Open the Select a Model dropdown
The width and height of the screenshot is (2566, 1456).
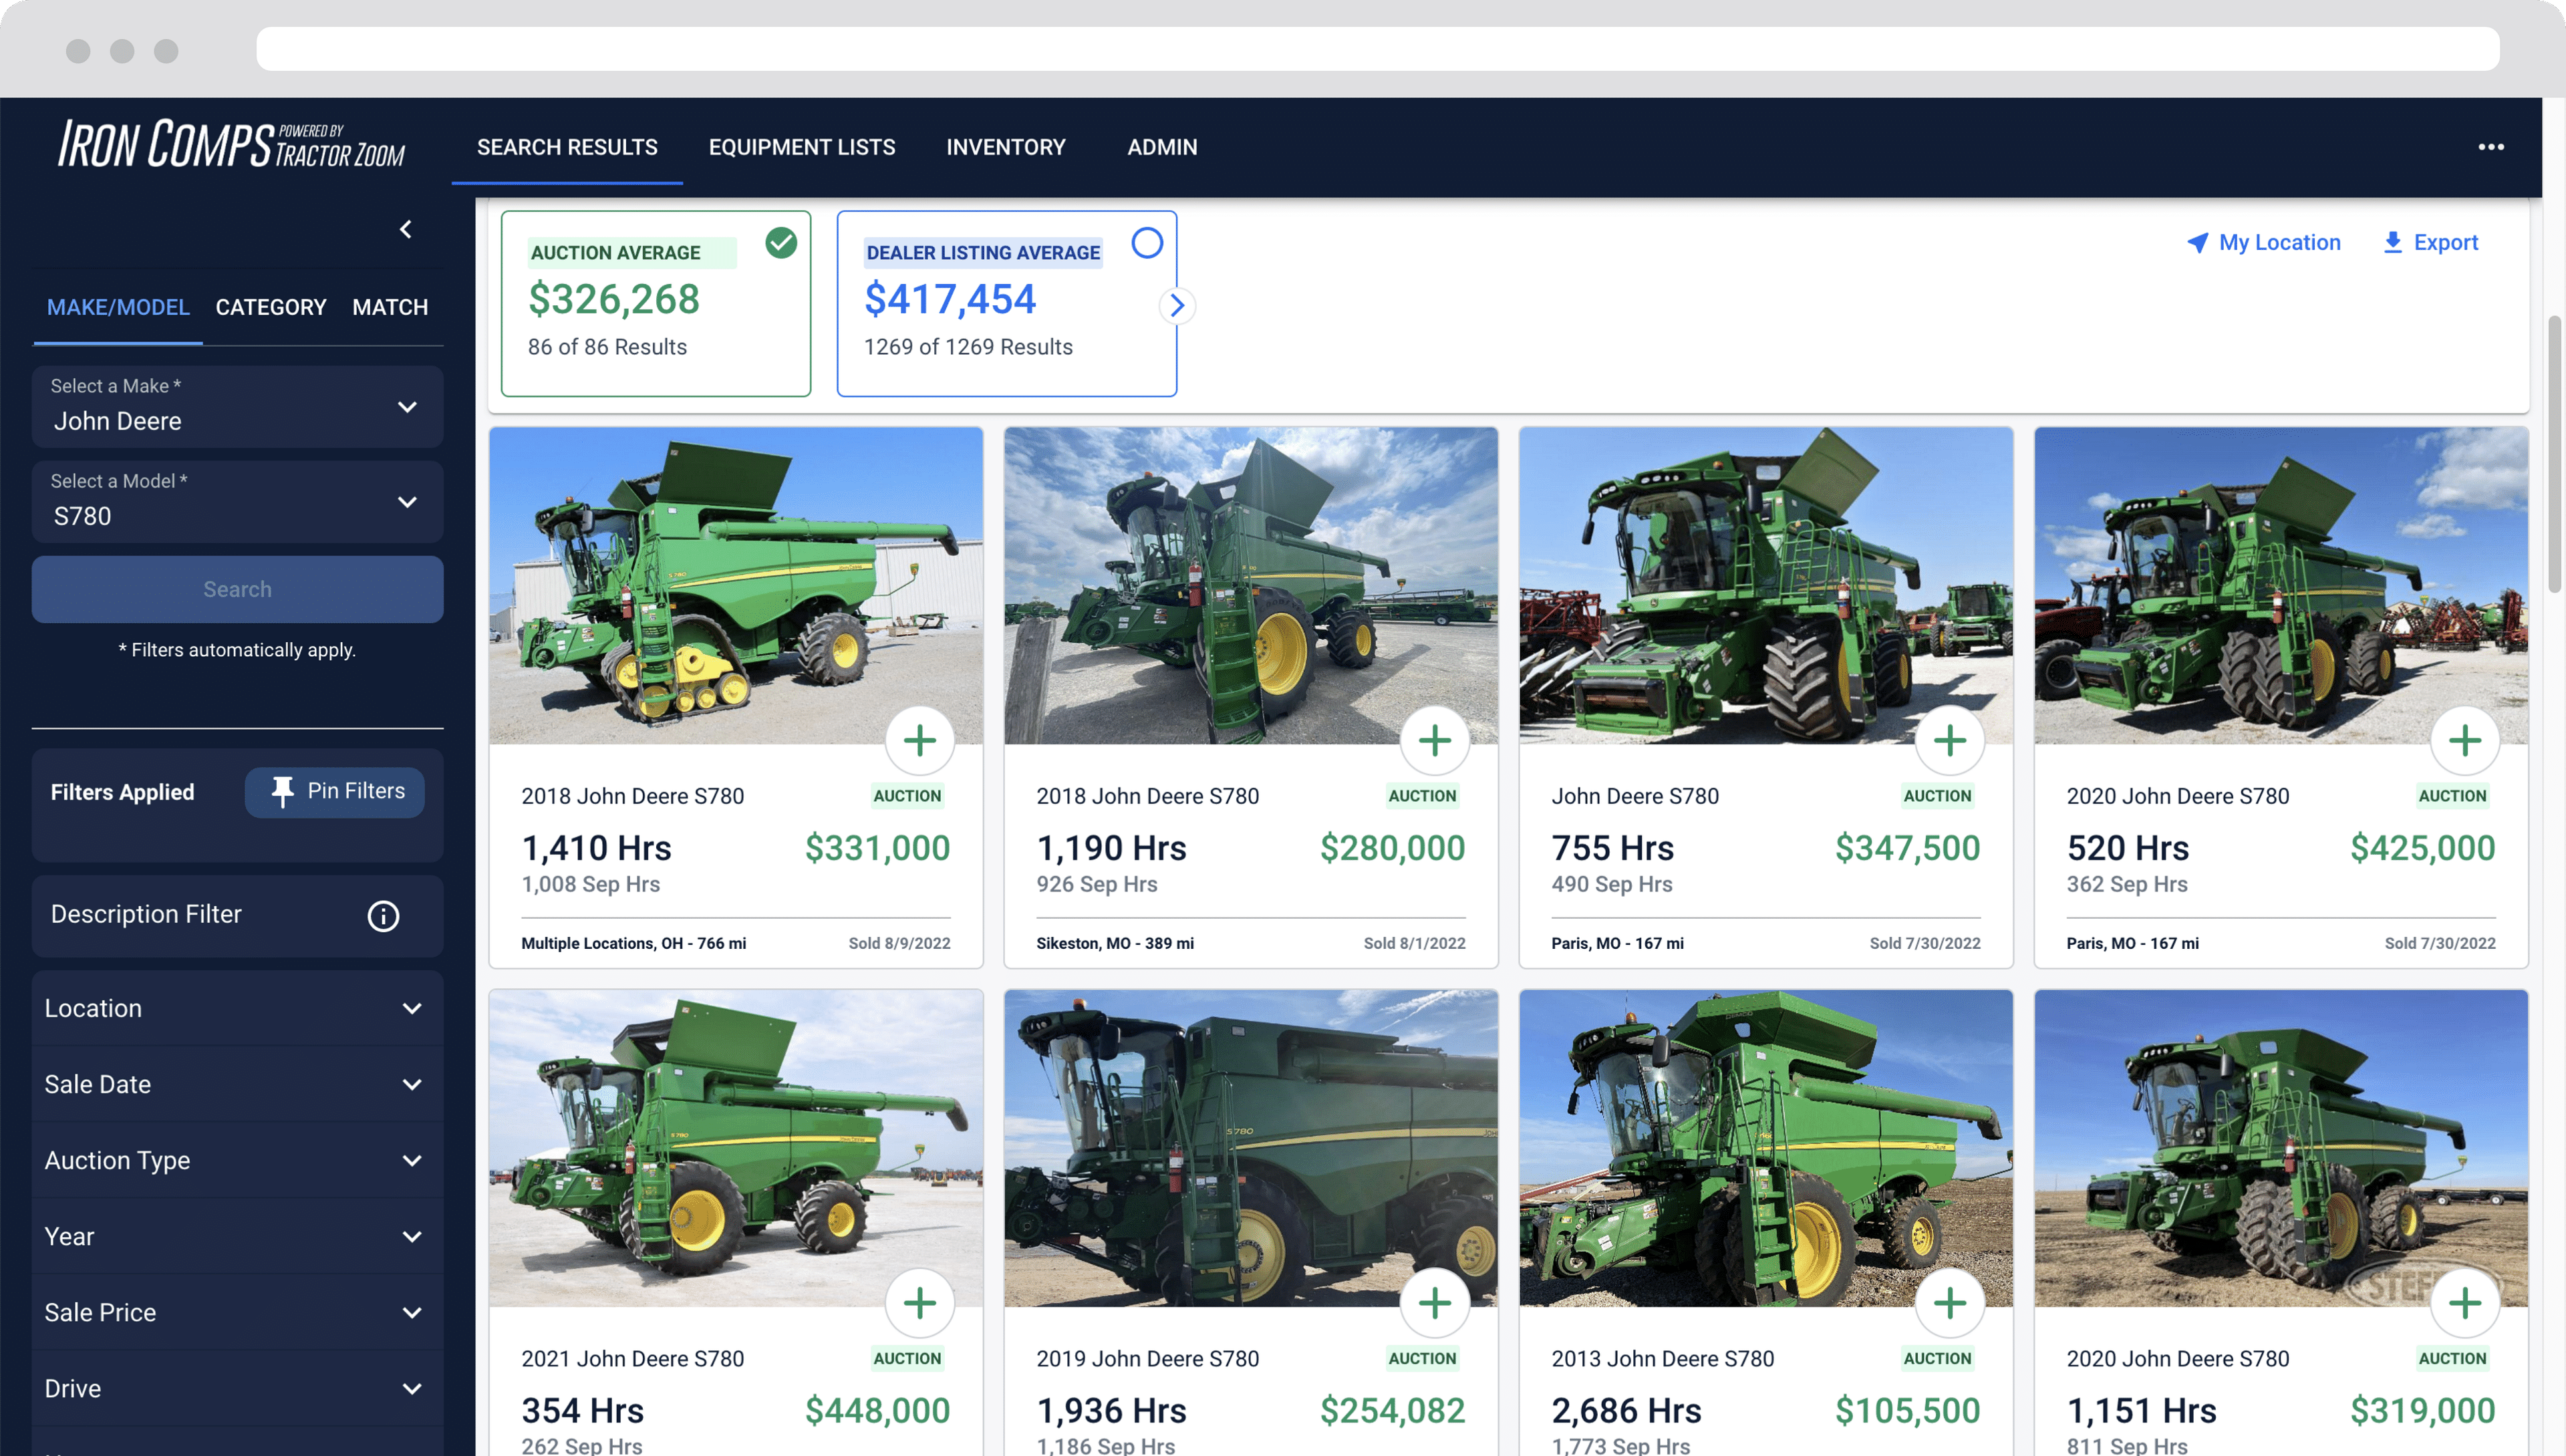tap(237, 501)
